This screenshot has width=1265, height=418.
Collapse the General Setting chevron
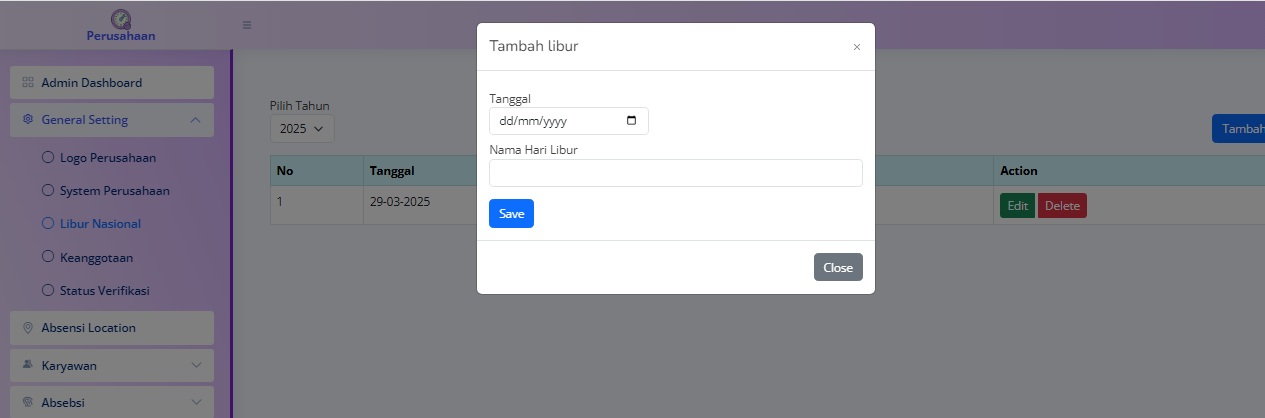(195, 120)
